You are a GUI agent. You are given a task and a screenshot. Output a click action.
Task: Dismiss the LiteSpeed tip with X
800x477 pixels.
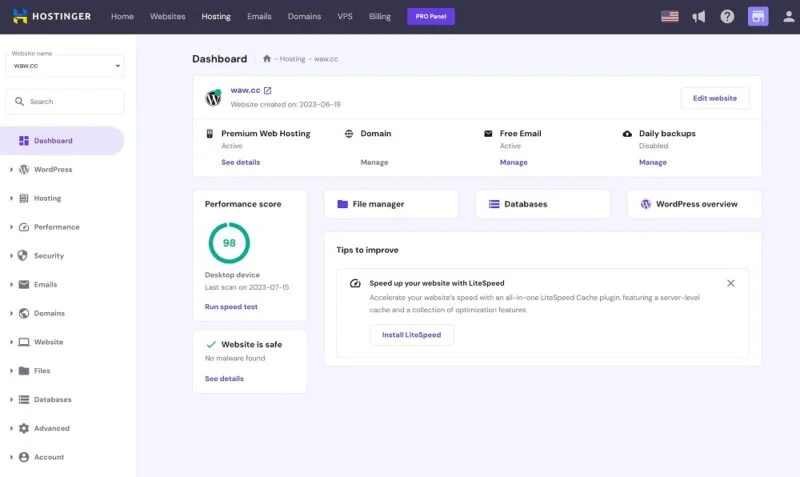[730, 283]
